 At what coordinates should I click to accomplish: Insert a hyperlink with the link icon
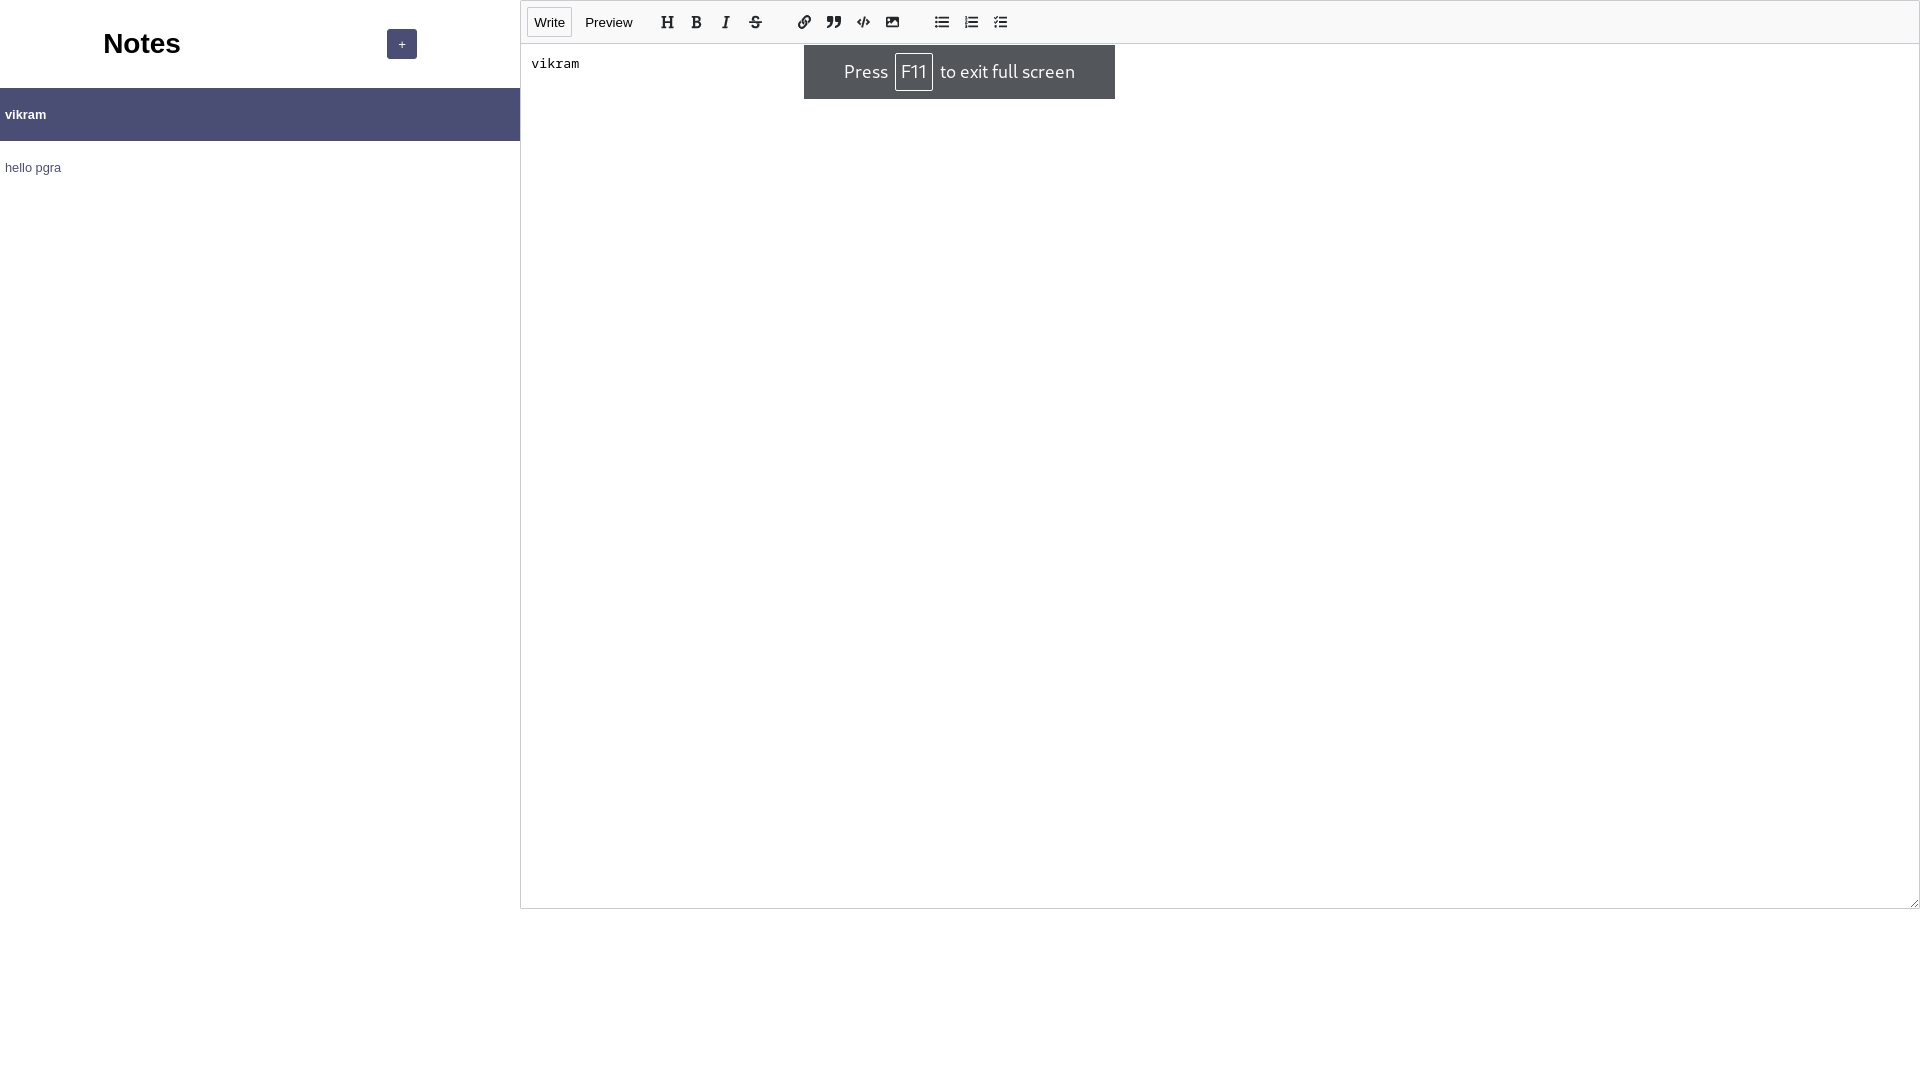click(x=804, y=22)
